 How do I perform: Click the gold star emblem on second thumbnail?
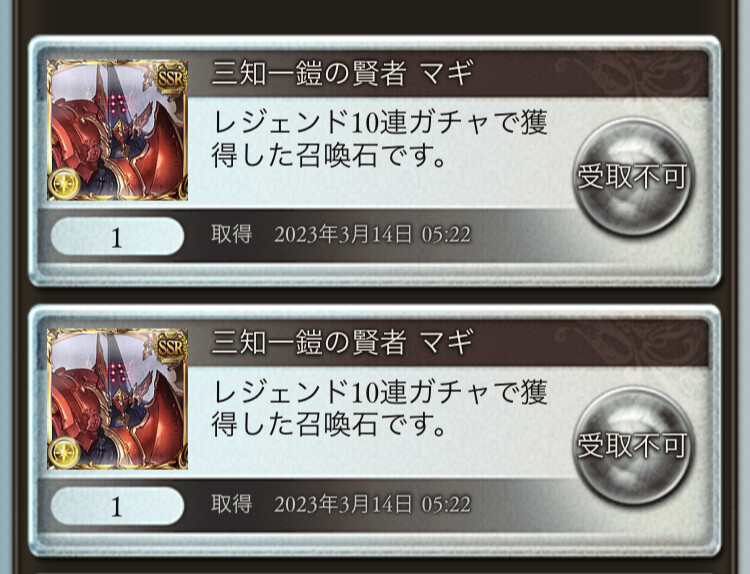(x=64, y=452)
